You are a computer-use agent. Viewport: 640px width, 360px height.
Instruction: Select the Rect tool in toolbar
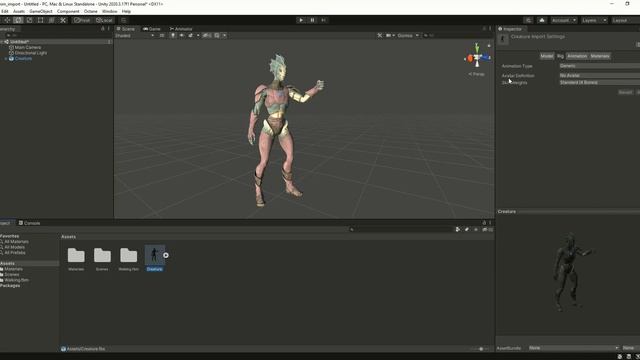(x=40, y=20)
